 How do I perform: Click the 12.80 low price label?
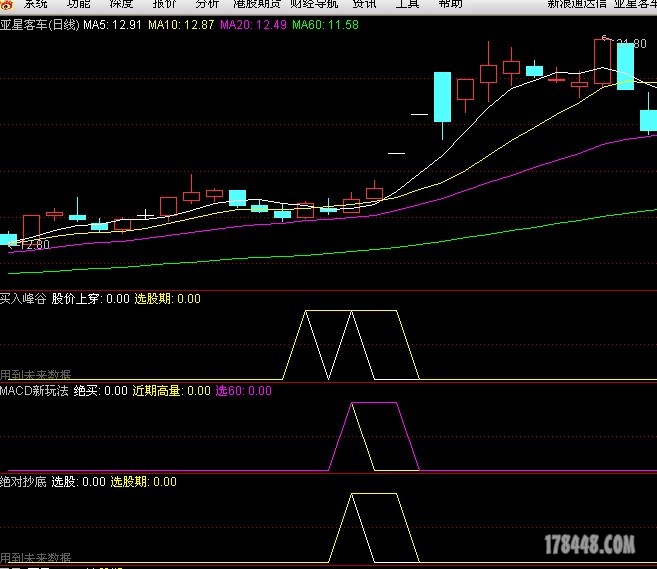point(34,244)
